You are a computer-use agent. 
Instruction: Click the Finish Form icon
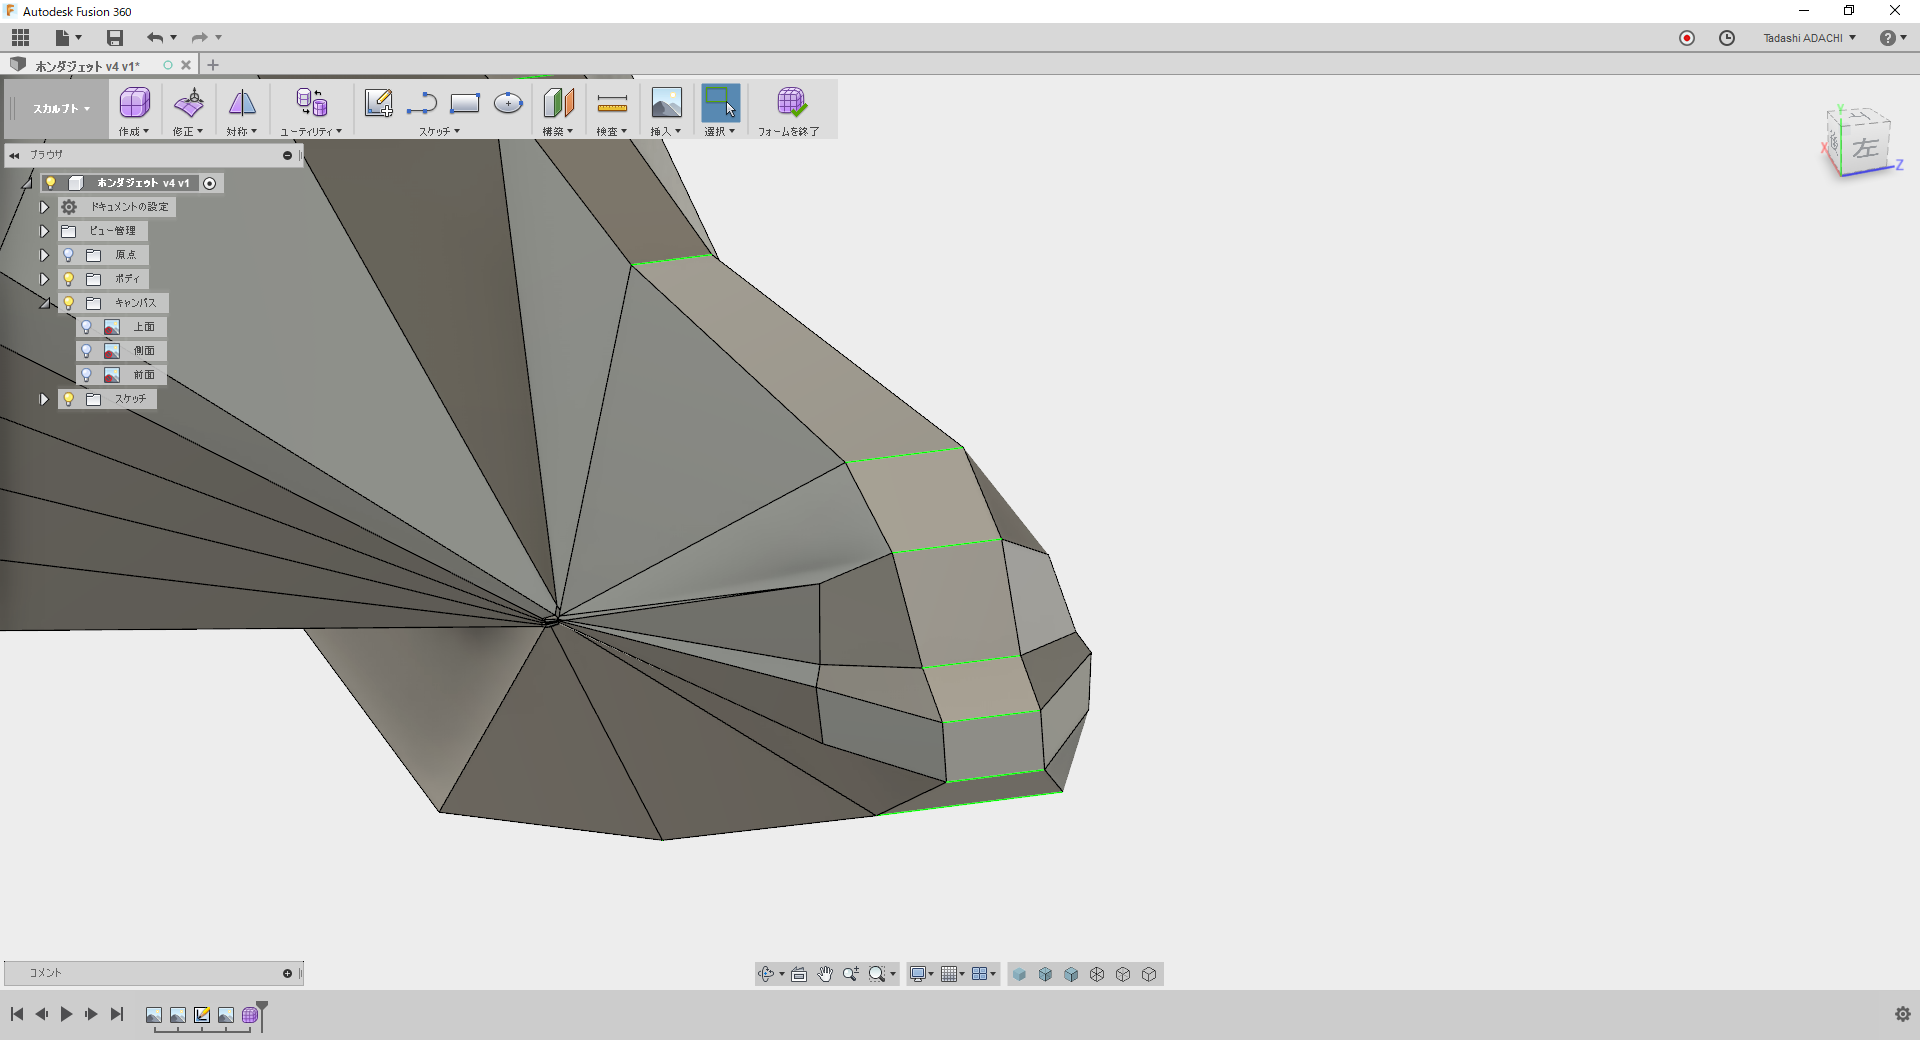pos(790,103)
